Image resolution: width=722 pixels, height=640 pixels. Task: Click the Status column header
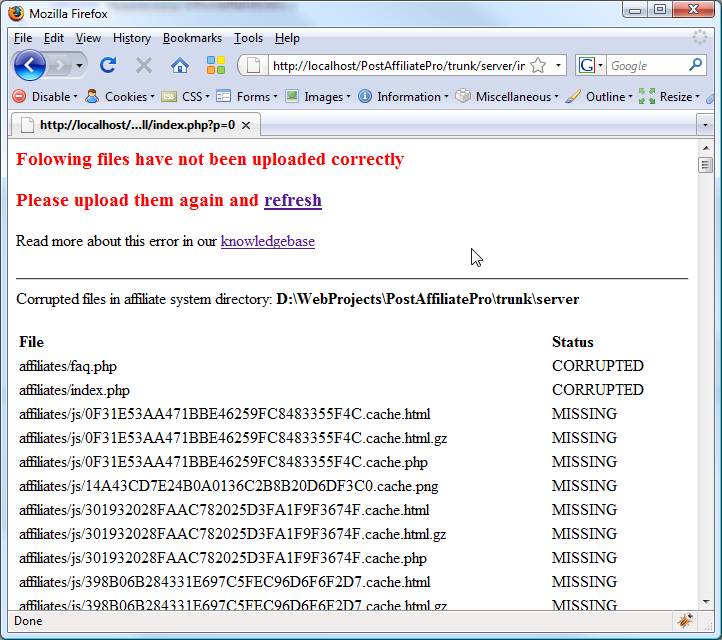click(572, 342)
